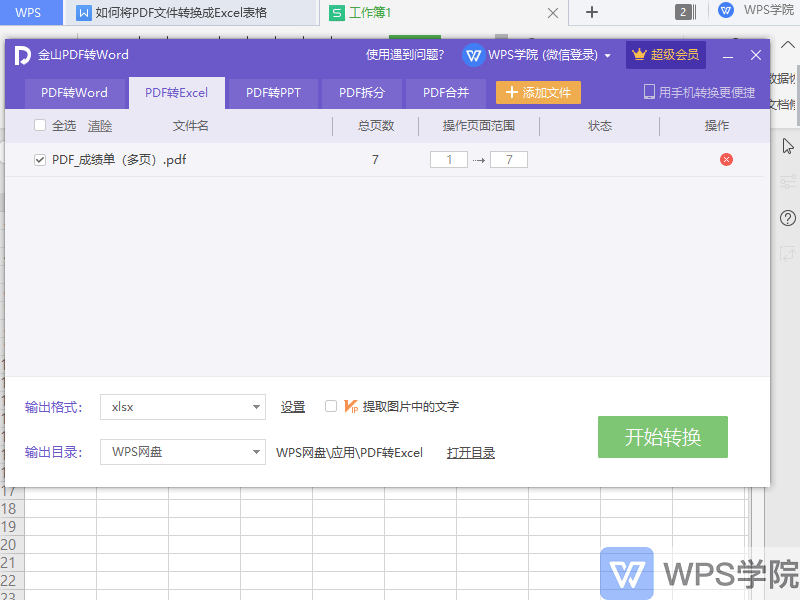Viewport: 800px width, 600px height.
Task: Click the 用手机转换更便捷 link
Action: [707, 93]
